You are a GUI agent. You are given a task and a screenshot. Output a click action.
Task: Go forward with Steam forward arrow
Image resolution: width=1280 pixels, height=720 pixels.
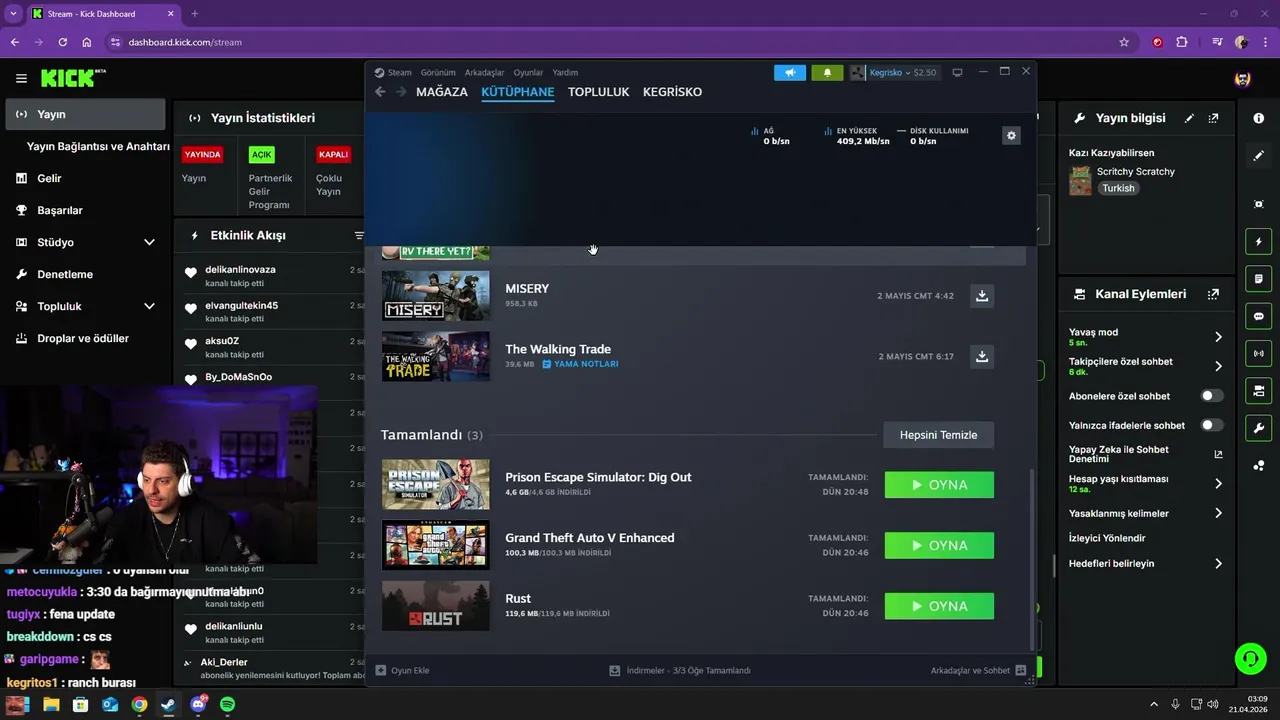pyautogui.click(x=400, y=92)
